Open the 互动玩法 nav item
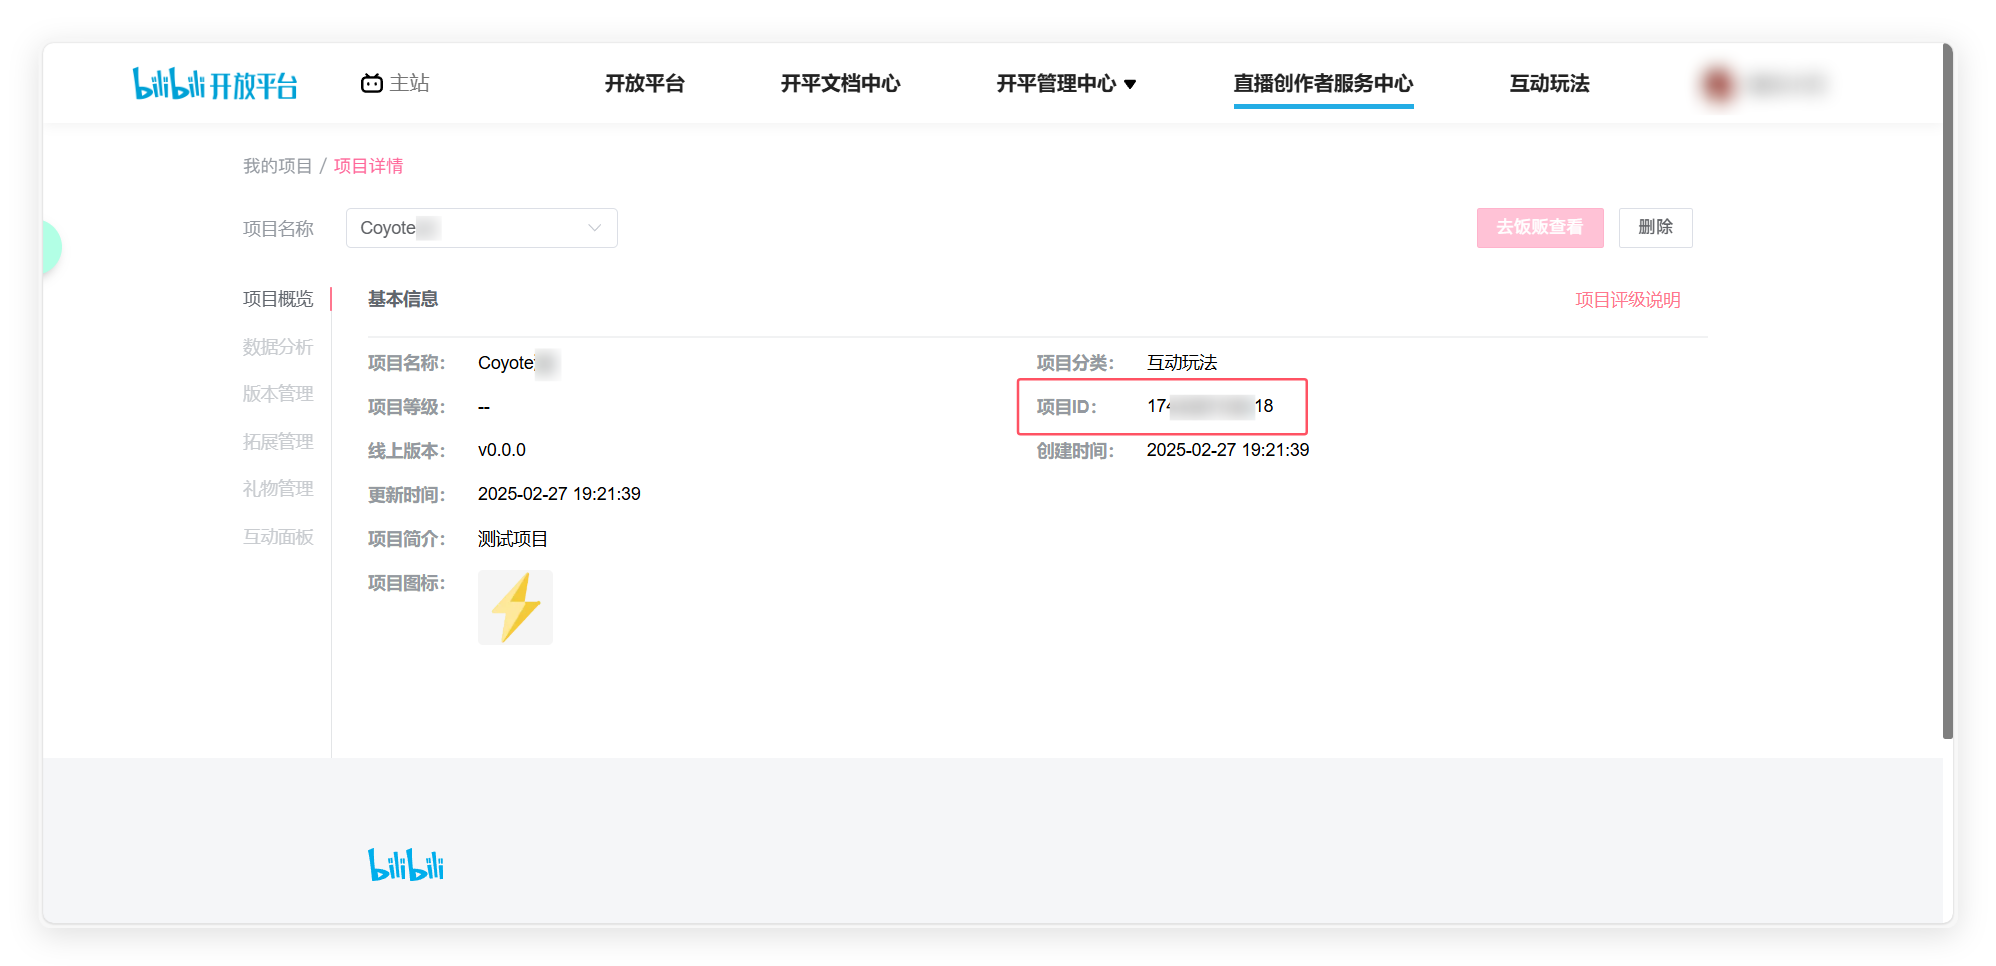The width and height of the screenshot is (1996, 966). coord(1549,83)
